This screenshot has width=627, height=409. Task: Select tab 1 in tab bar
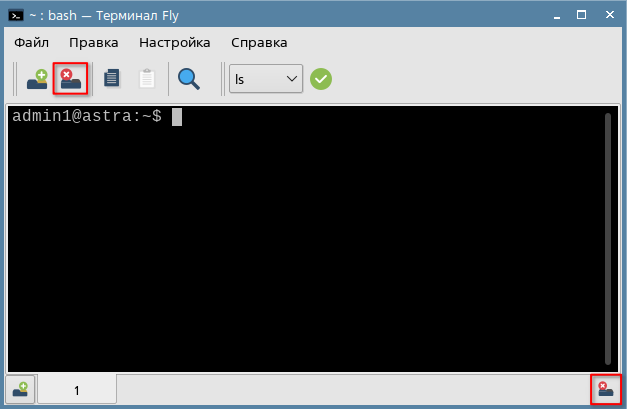[77, 390]
